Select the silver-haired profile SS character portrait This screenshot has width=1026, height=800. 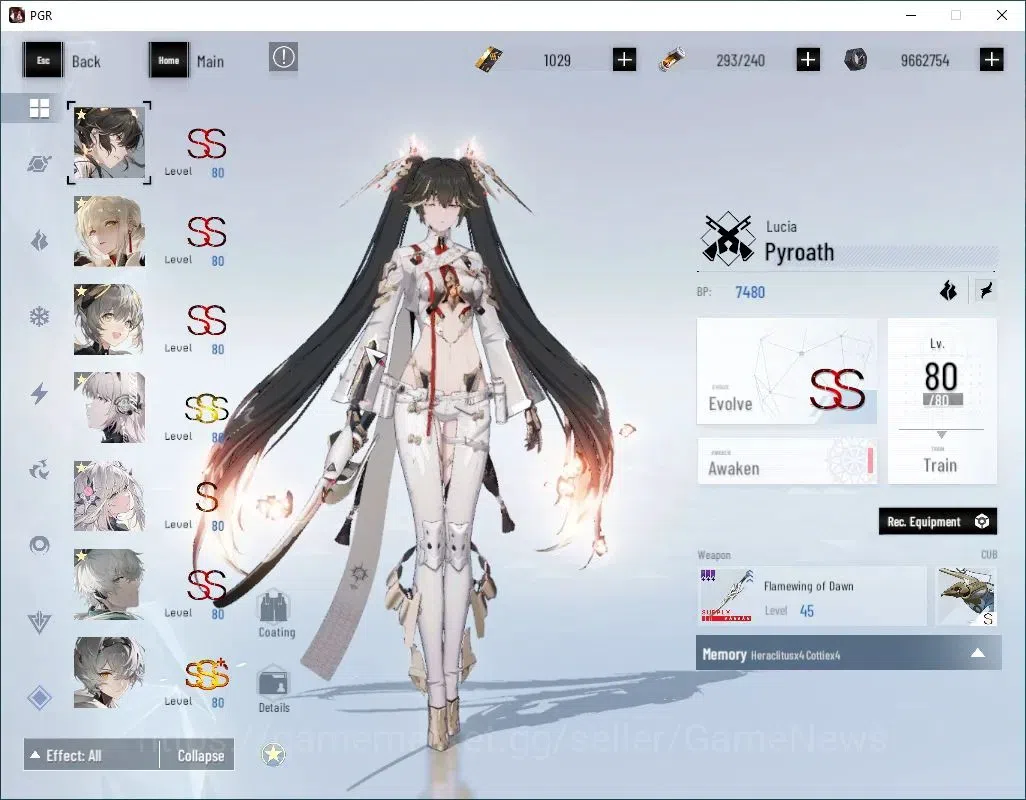(109, 584)
